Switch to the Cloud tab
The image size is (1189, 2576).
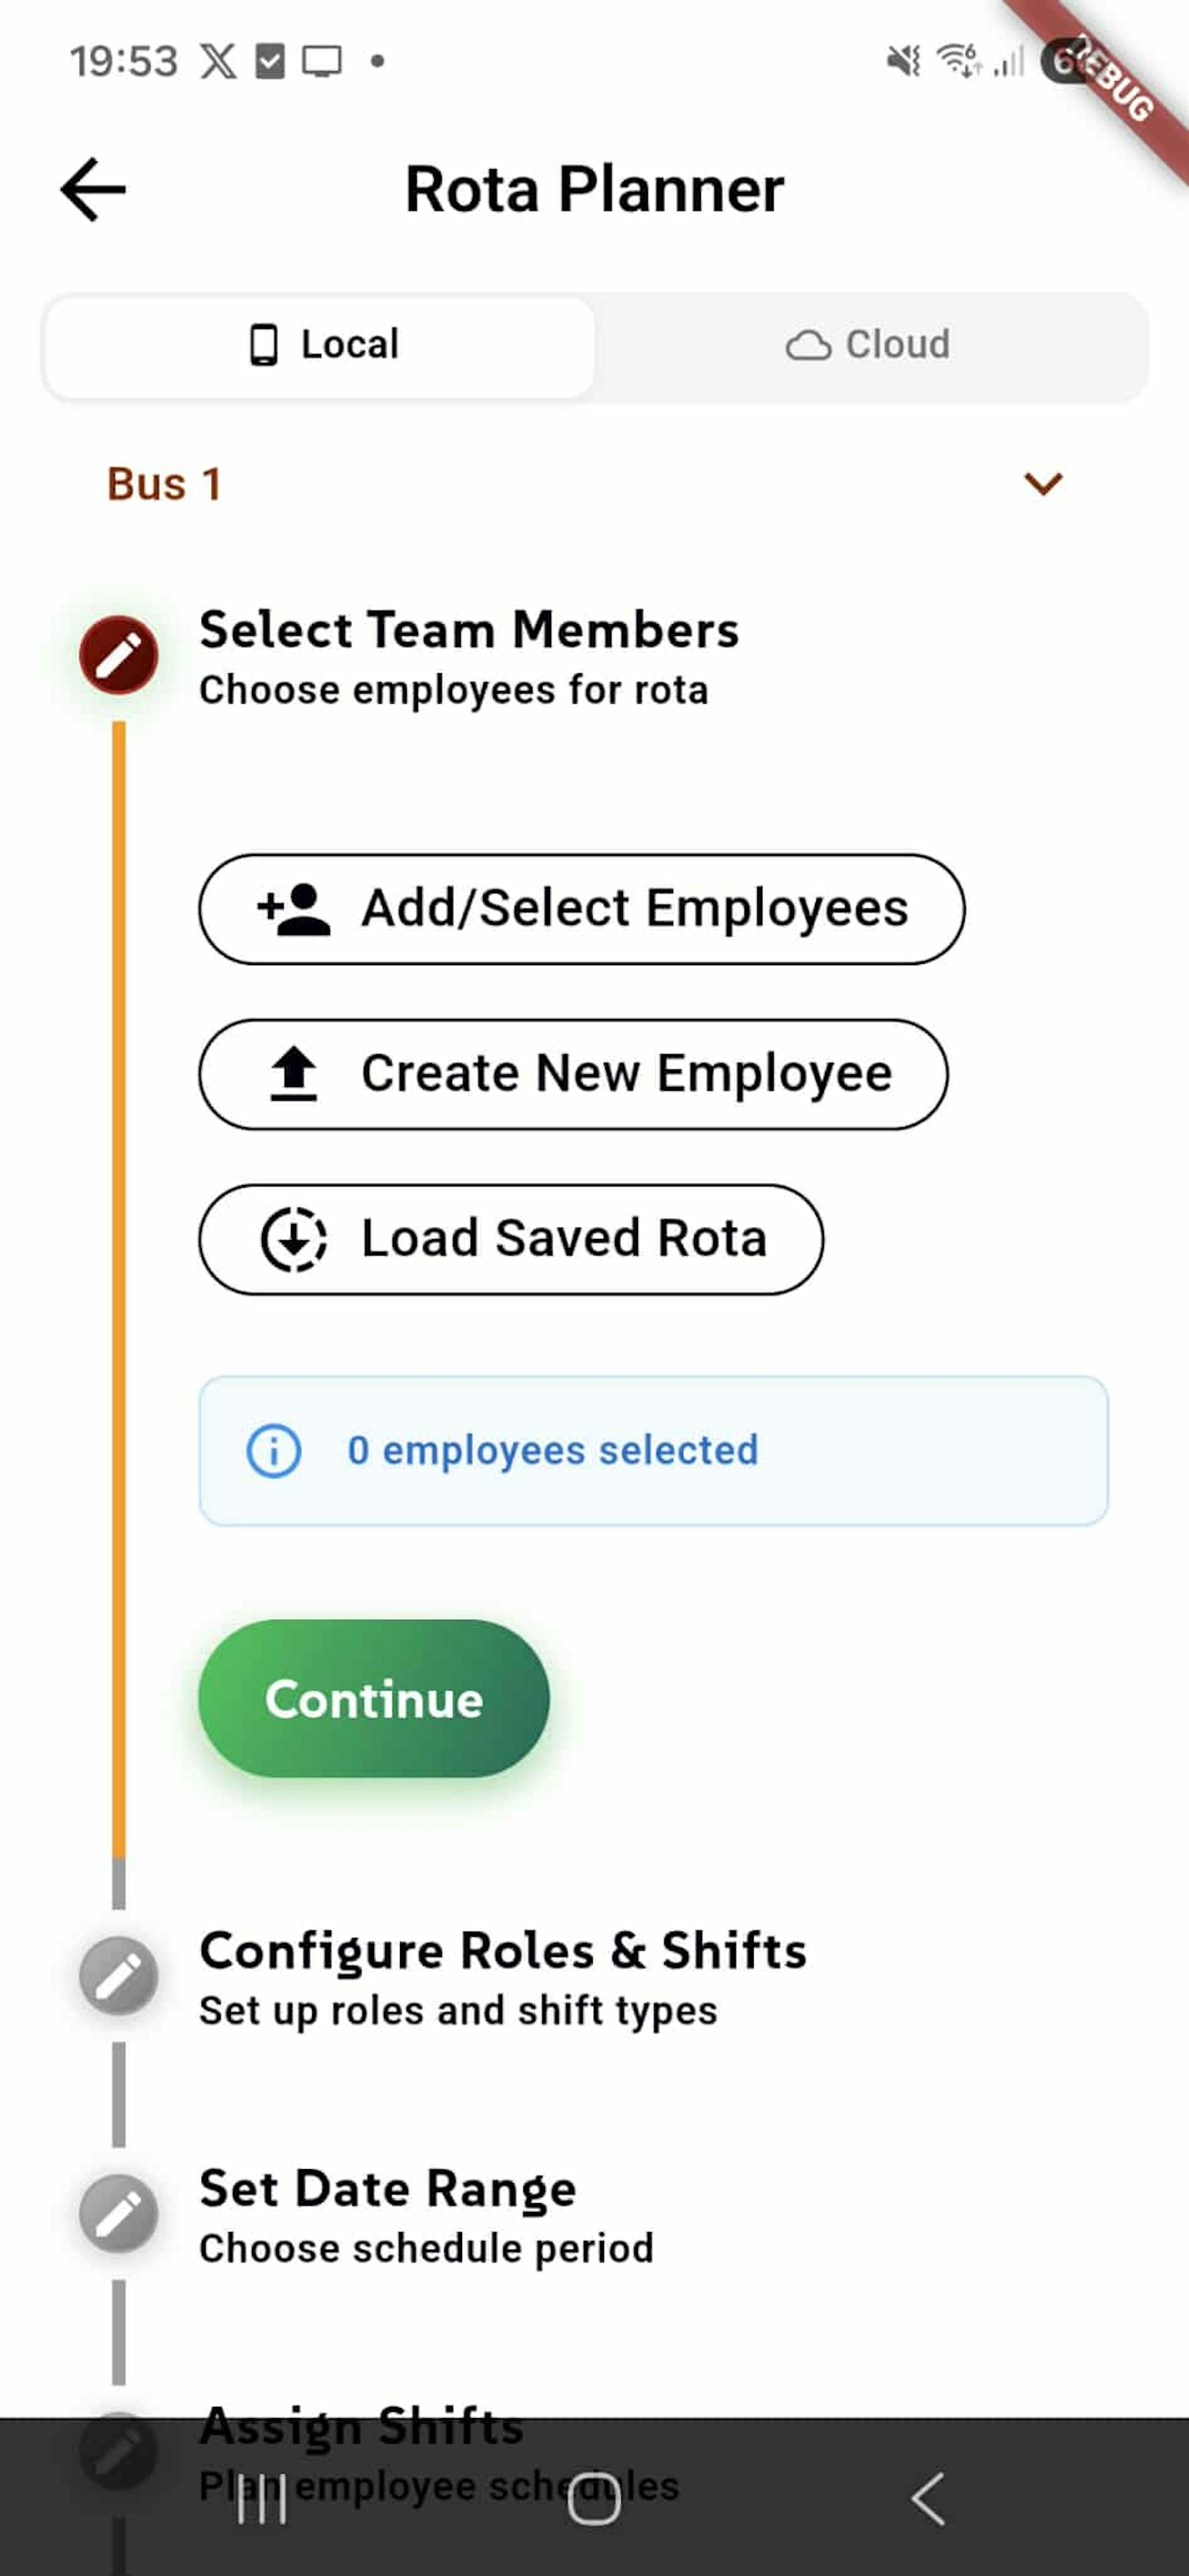(x=870, y=344)
